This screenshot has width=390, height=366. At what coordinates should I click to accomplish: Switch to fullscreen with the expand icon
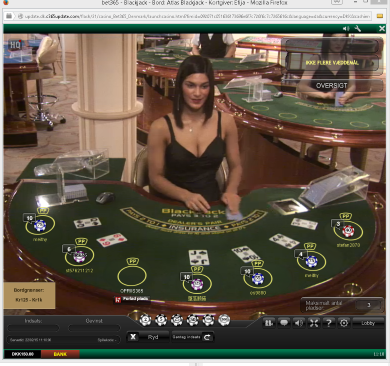pyautogui.click(x=314, y=323)
